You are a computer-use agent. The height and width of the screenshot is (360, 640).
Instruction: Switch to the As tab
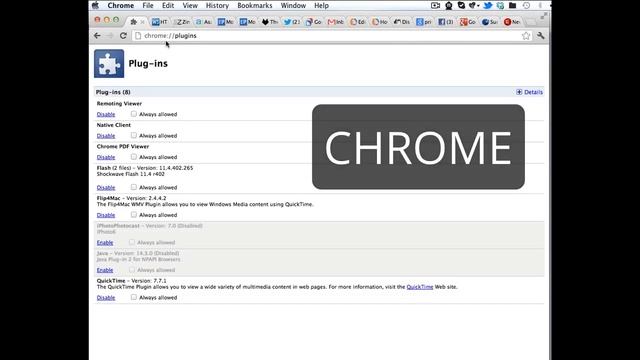204,22
